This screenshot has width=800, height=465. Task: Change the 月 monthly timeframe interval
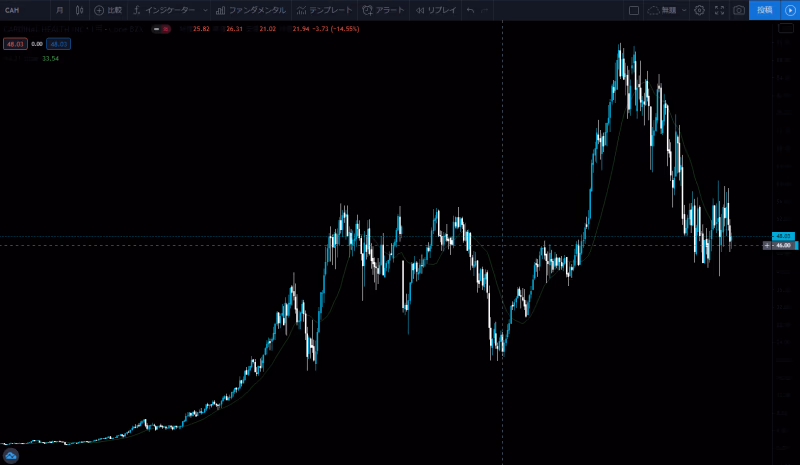click(x=60, y=10)
